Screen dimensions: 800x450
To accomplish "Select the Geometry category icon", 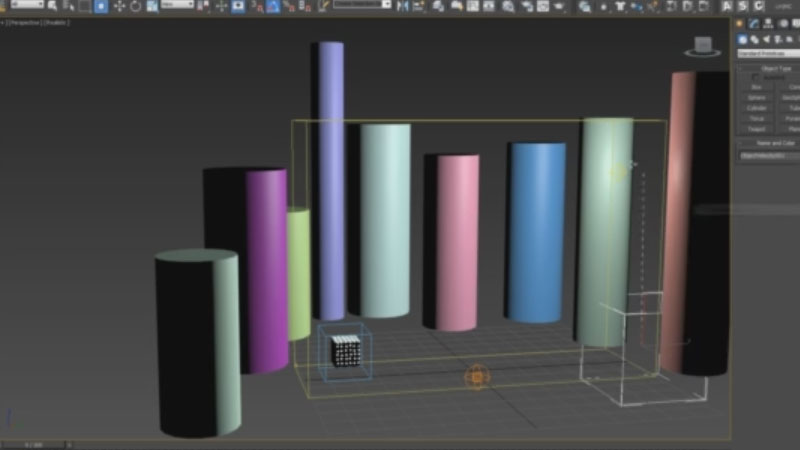I will coord(743,39).
